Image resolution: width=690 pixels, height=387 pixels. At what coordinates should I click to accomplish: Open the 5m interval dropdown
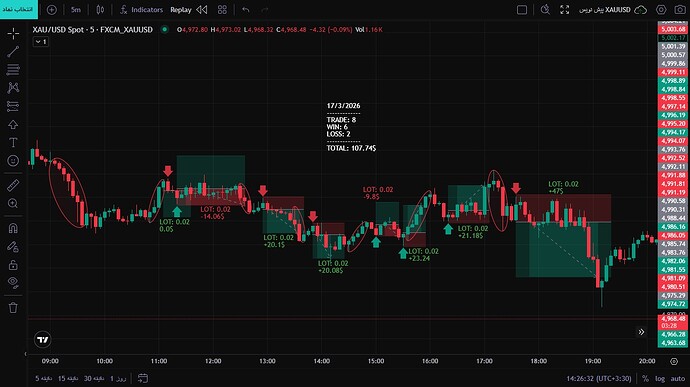click(76, 10)
